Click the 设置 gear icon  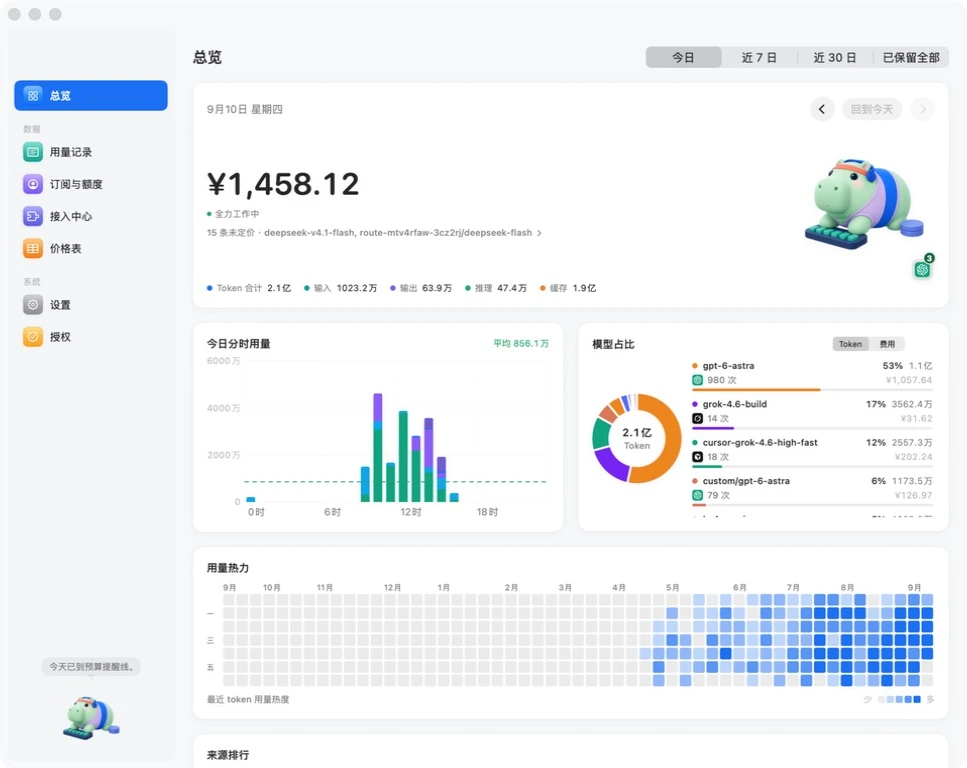(33, 305)
